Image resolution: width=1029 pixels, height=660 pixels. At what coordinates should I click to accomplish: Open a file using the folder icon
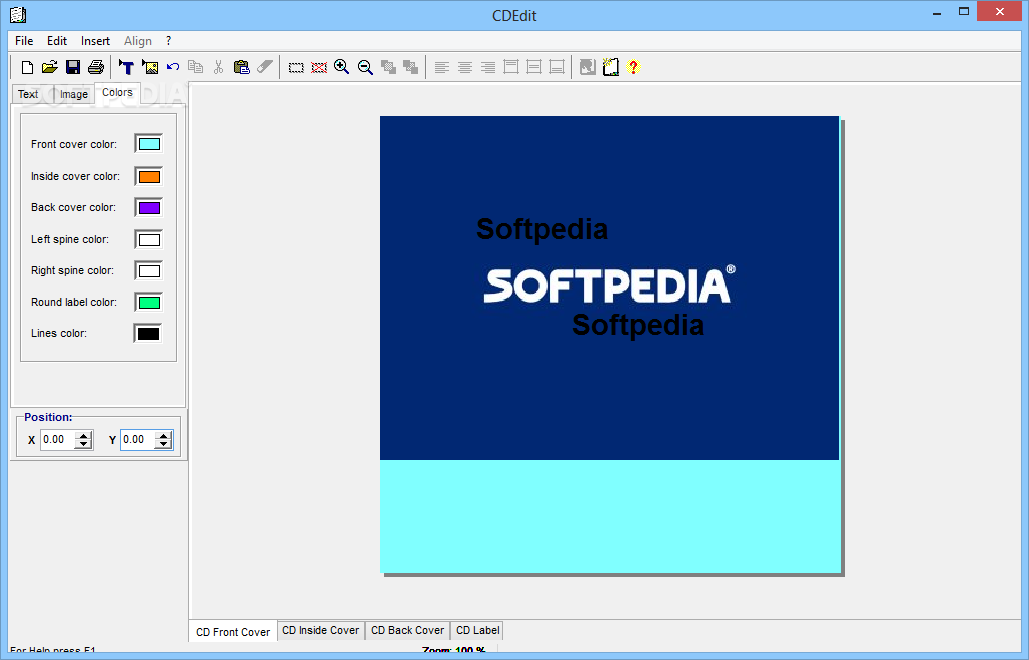tap(50, 67)
